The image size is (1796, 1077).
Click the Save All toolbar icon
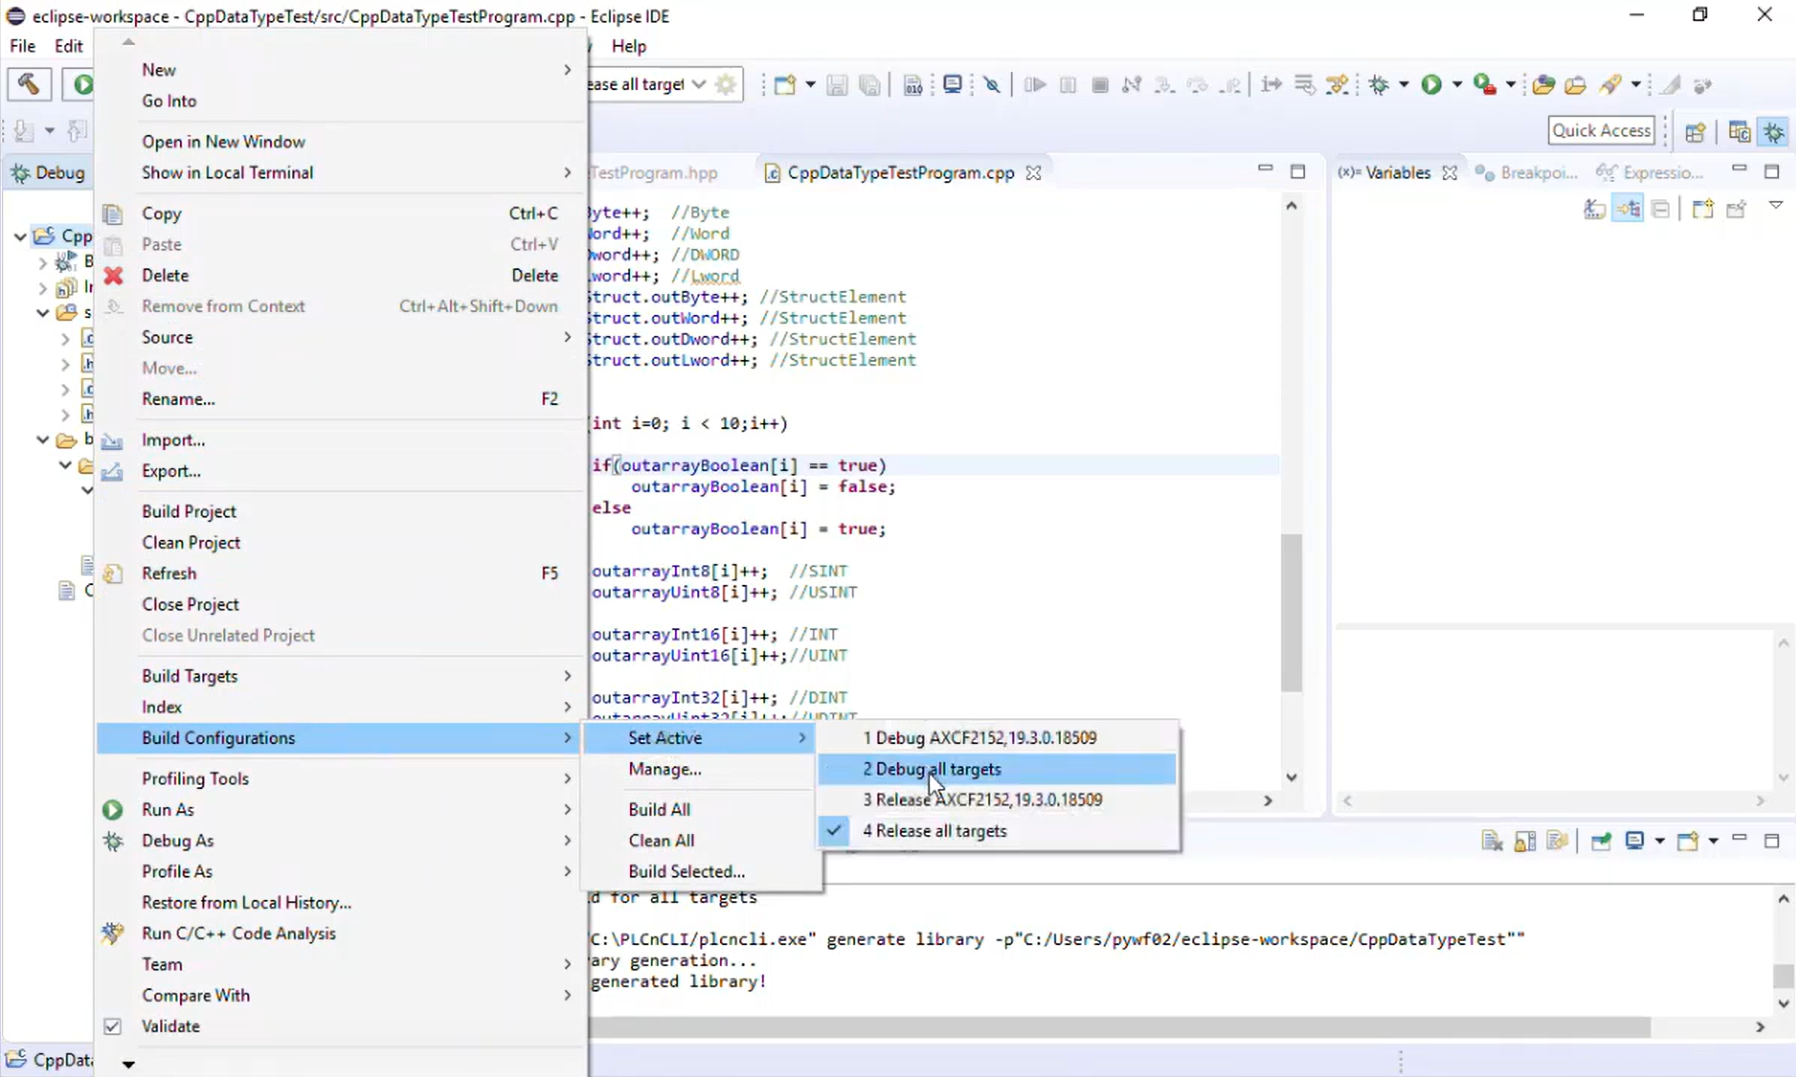pos(870,85)
